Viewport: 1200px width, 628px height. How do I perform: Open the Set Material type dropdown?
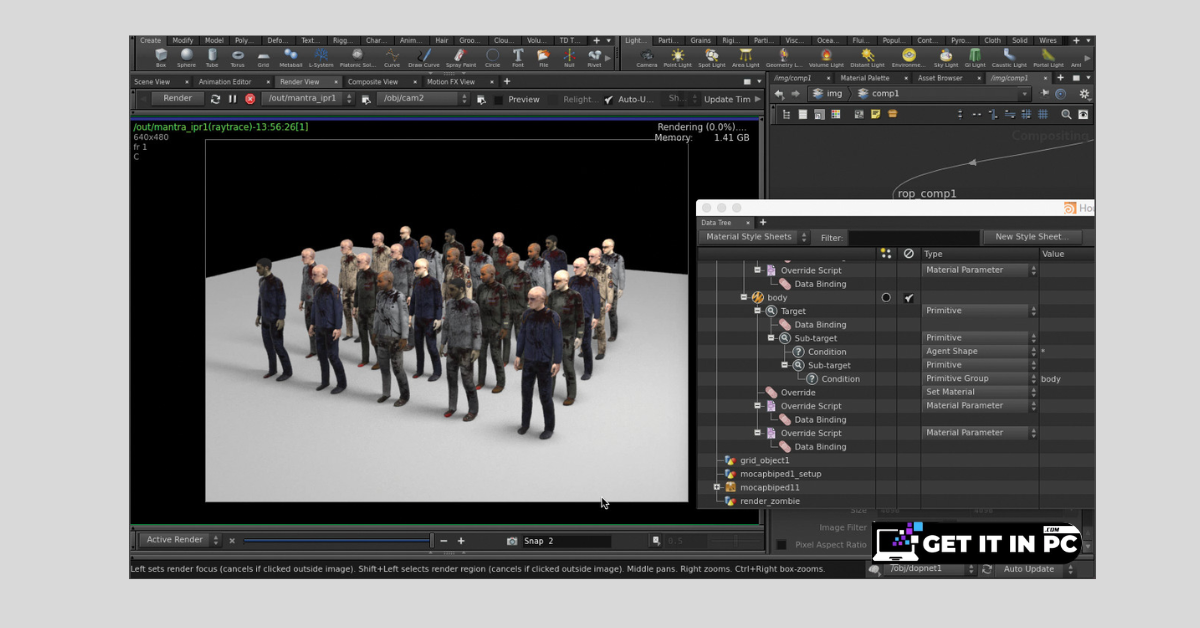(x=980, y=392)
